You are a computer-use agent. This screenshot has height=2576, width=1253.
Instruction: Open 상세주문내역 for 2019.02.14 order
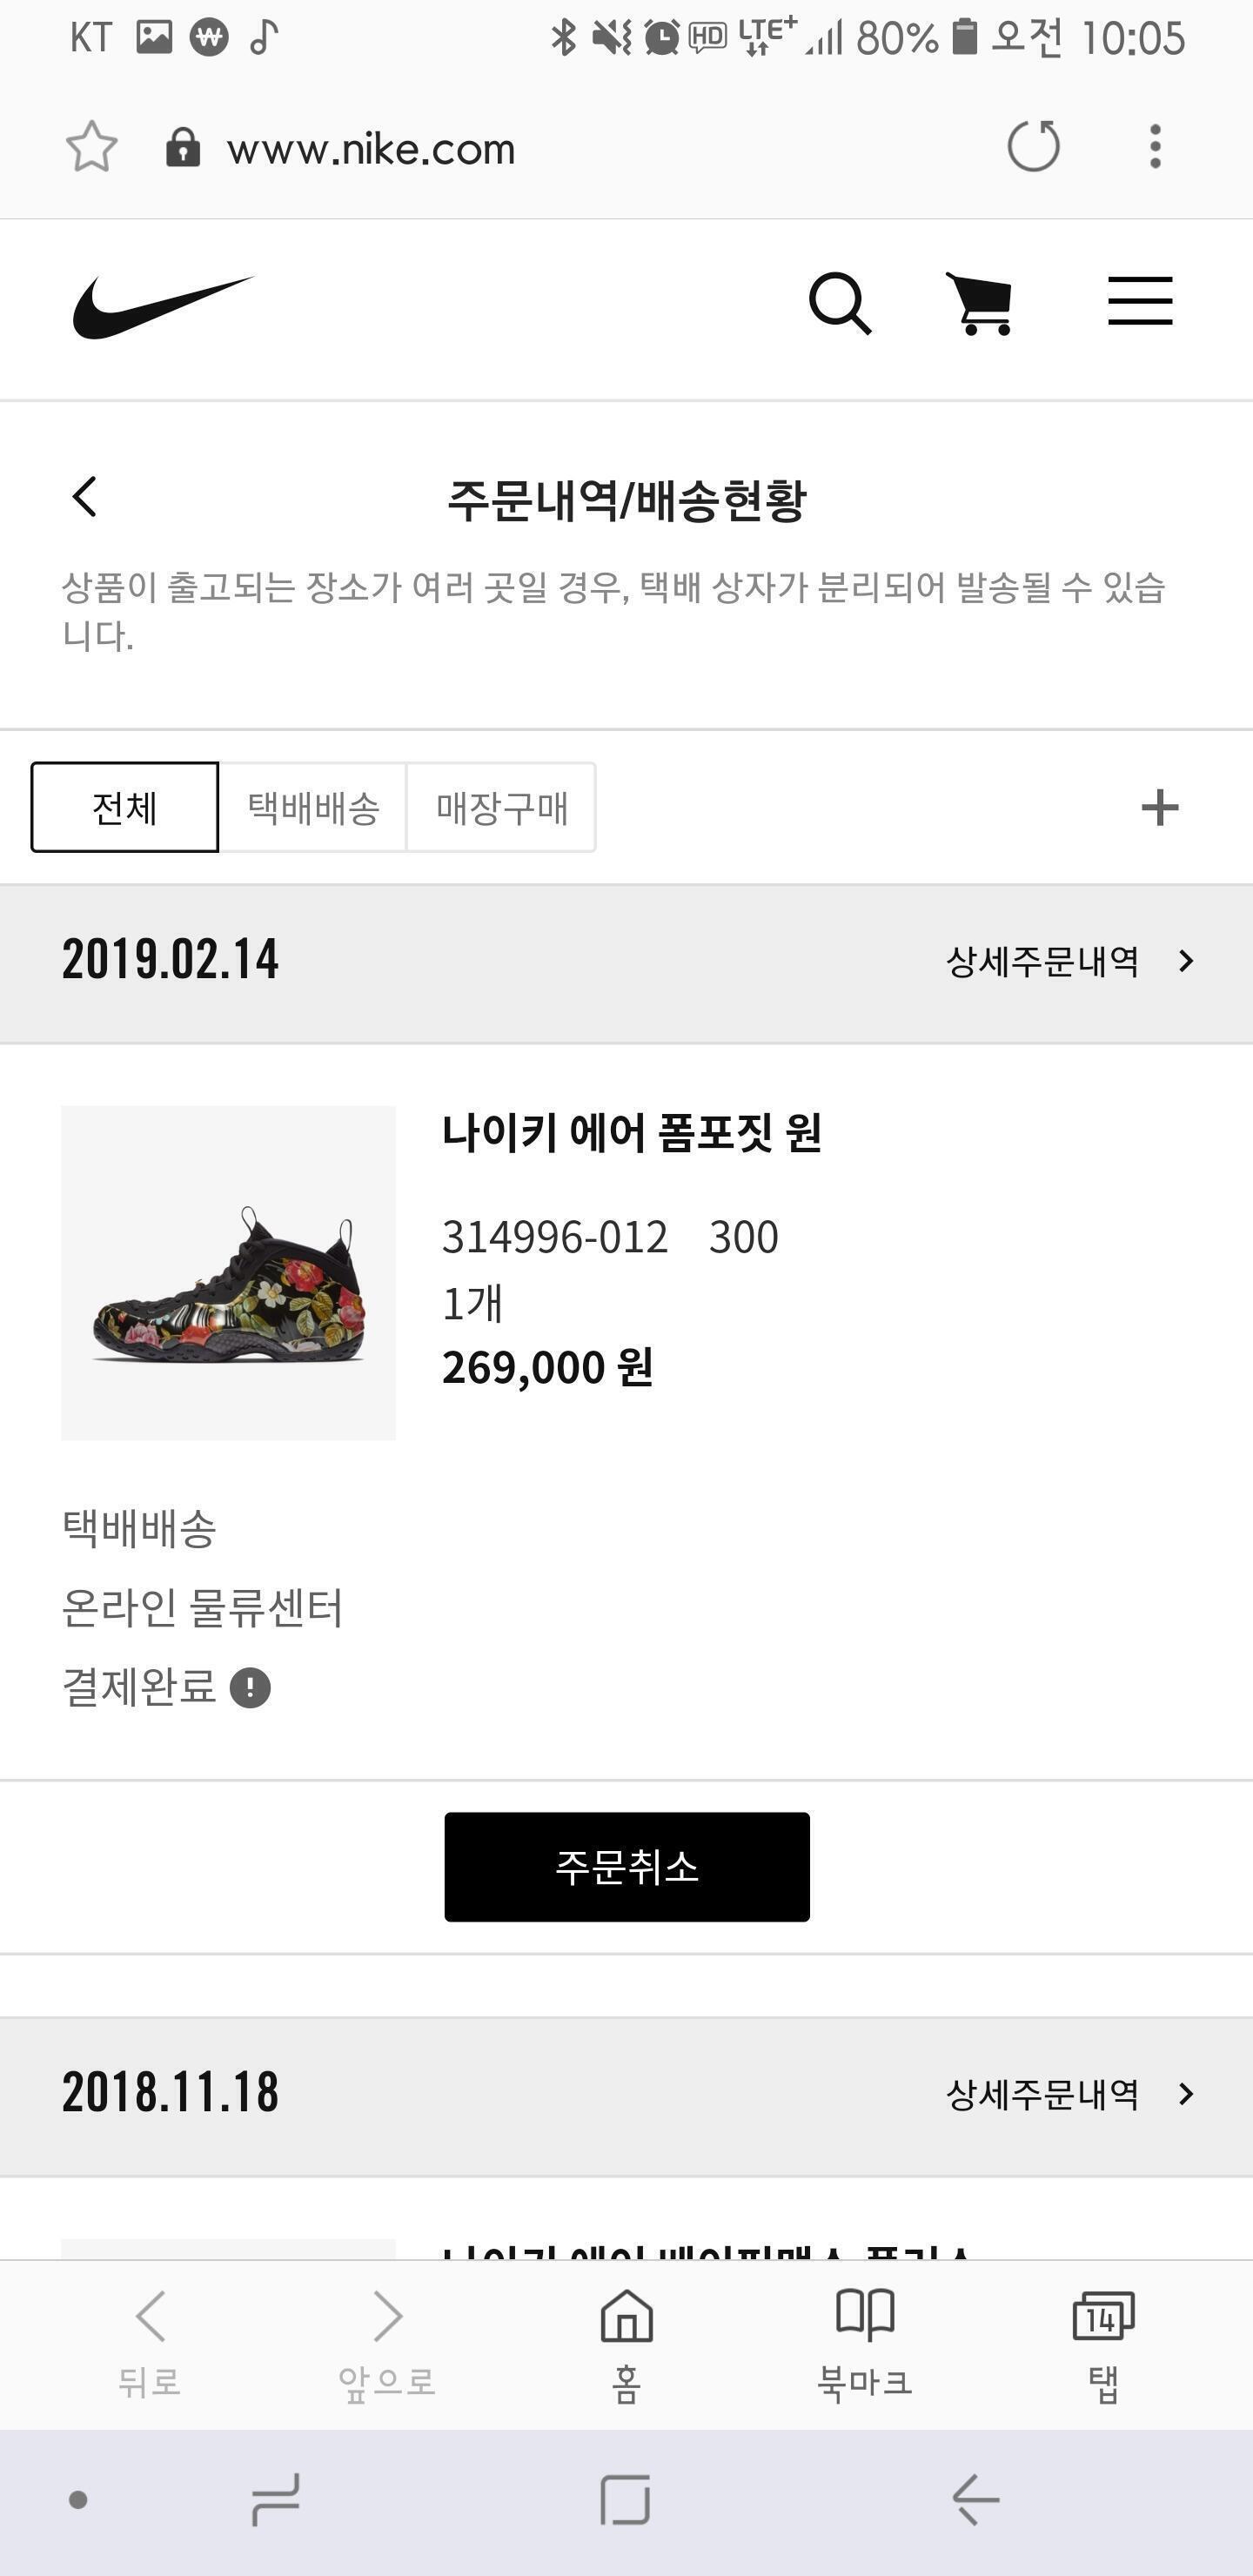pyautogui.click(x=1069, y=961)
